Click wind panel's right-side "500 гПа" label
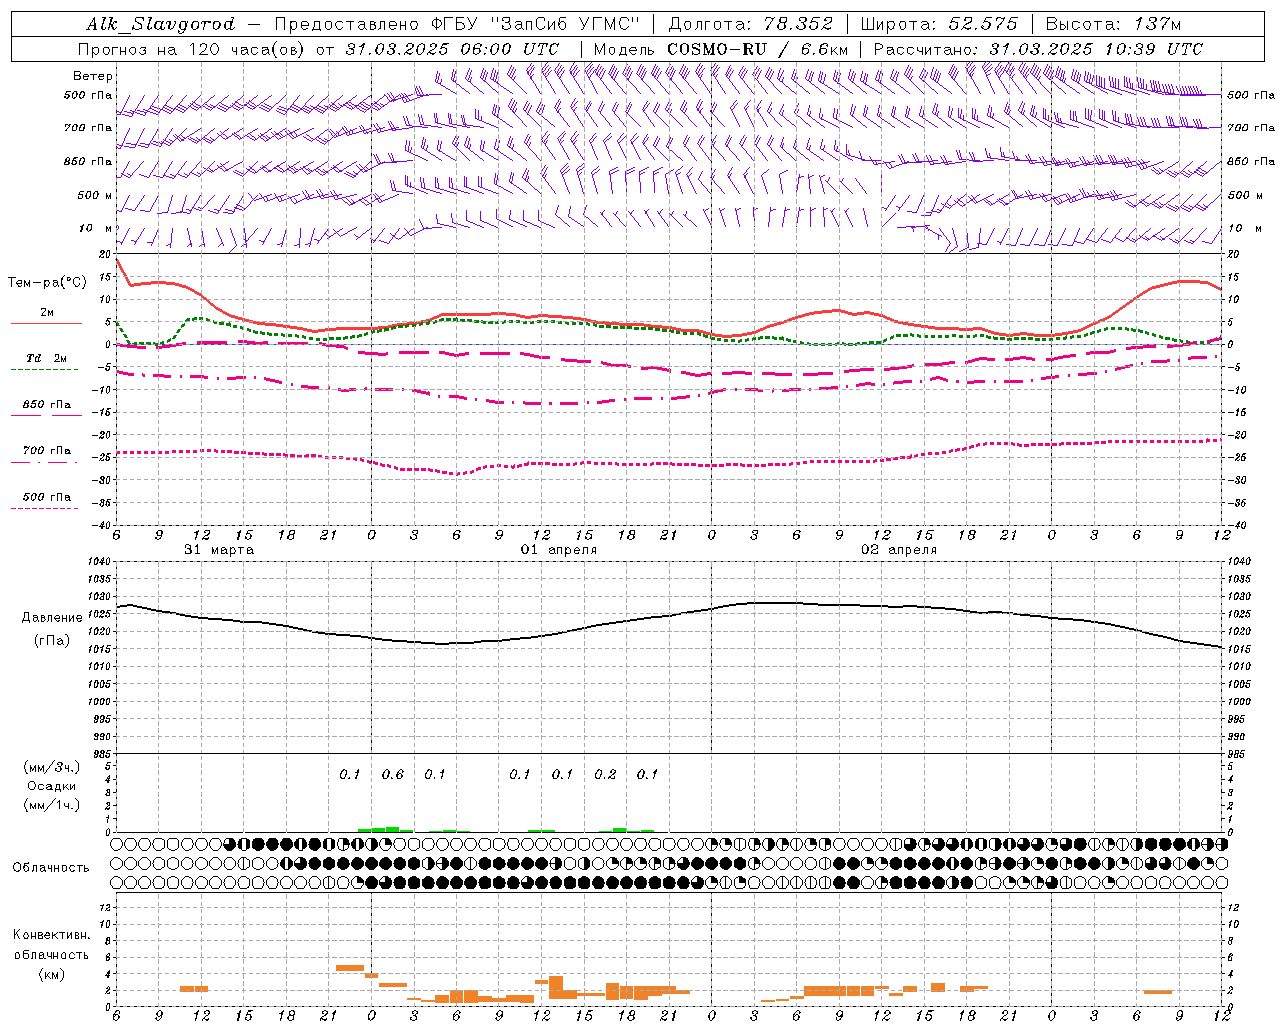Screen dimensions: 1280x1024 (1251, 95)
